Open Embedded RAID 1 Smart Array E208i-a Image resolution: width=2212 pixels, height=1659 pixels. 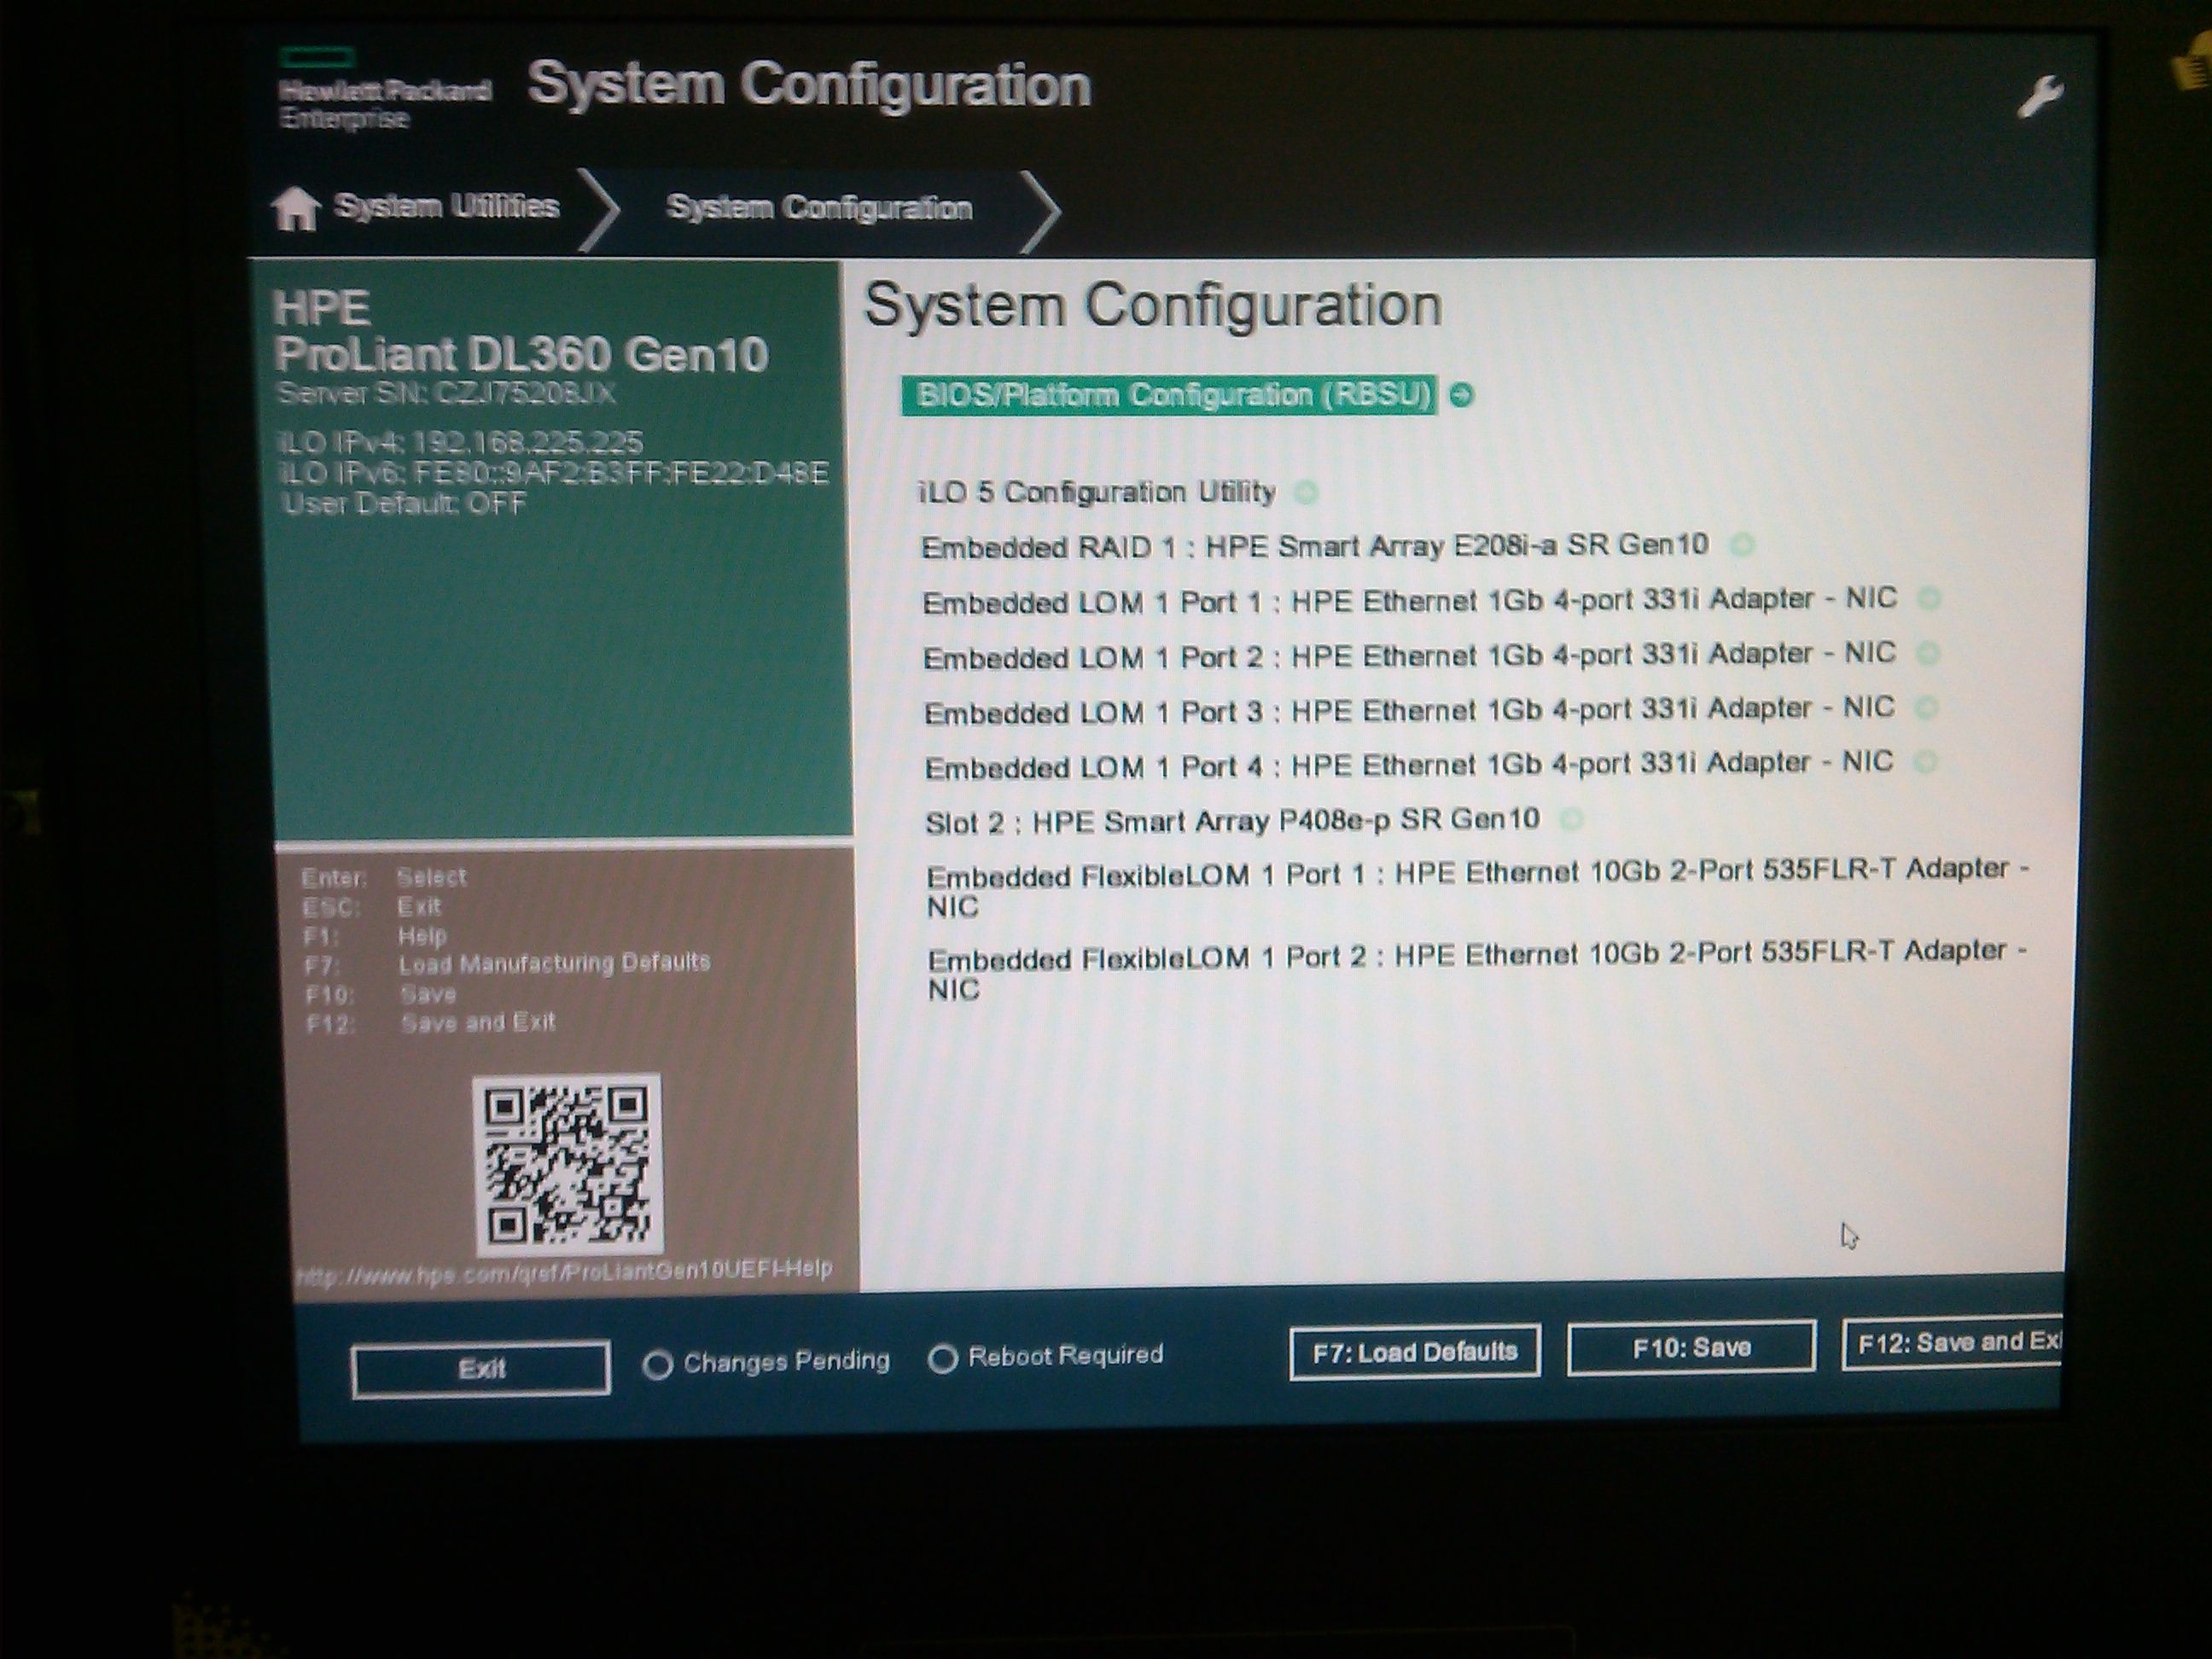(1314, 546)
